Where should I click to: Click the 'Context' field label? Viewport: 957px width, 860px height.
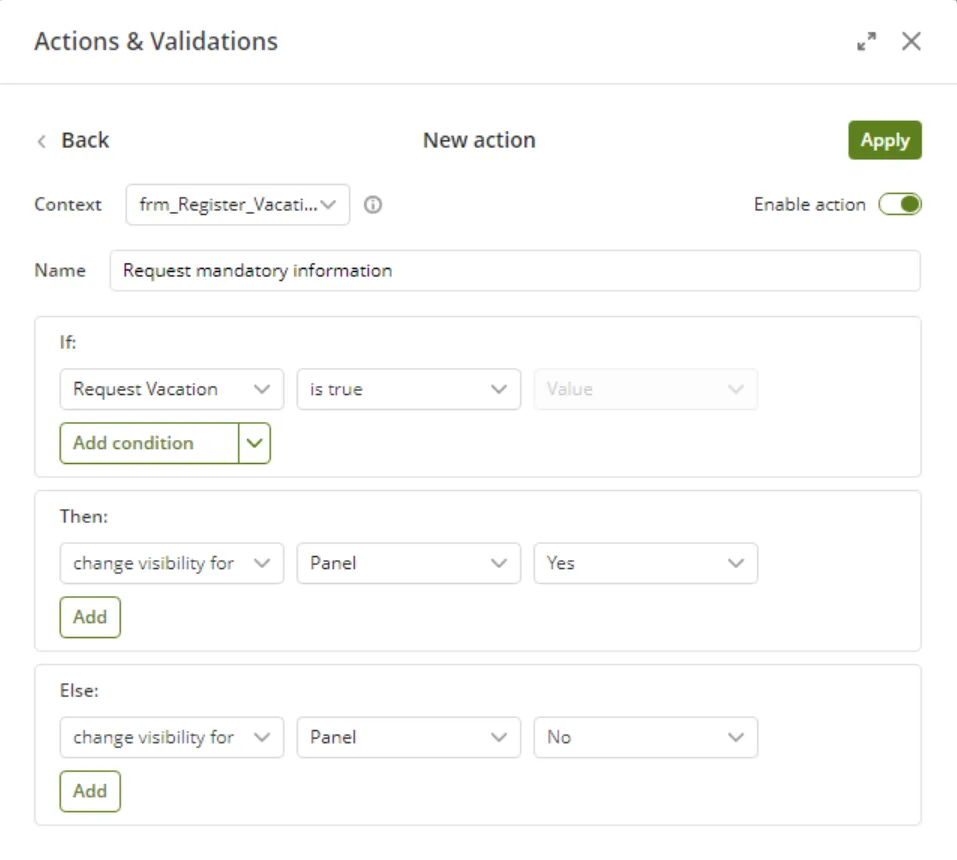tap(68, 204)
